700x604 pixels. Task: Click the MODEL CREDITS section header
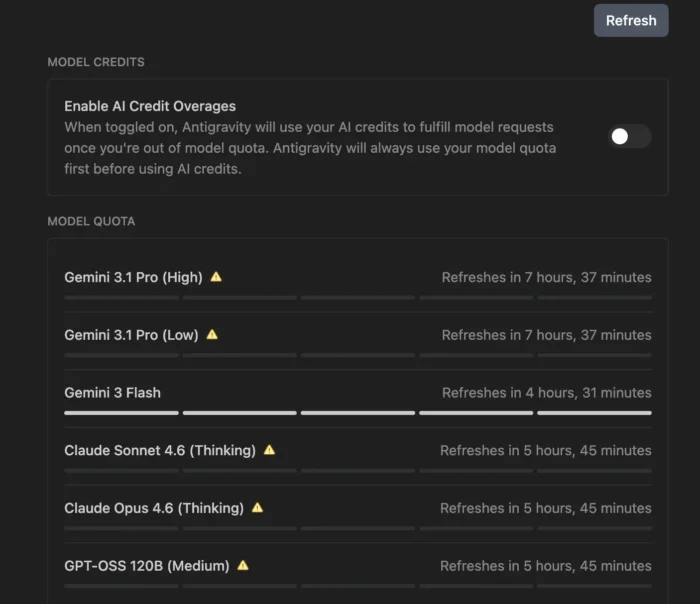click(96, 62)
